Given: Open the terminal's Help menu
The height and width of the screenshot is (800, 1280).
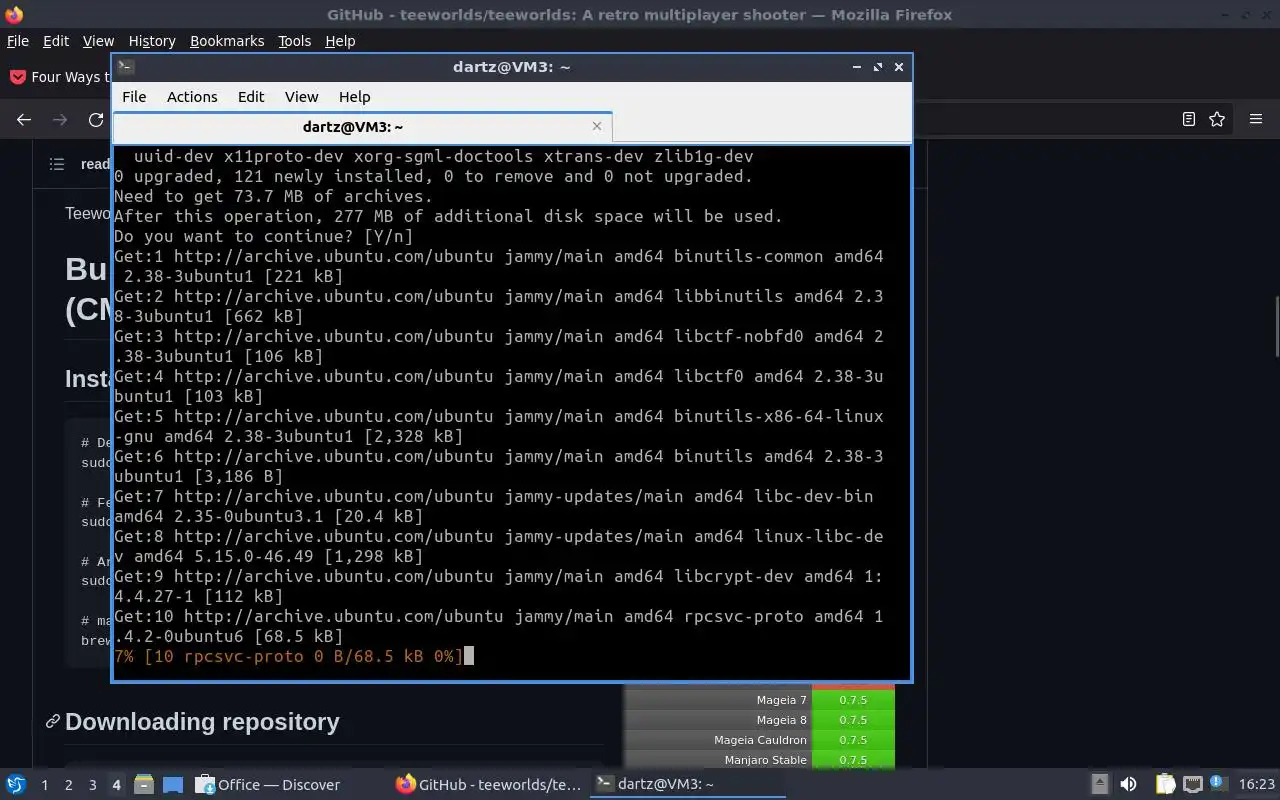Looking at the screenshot, I should (354, 97).
